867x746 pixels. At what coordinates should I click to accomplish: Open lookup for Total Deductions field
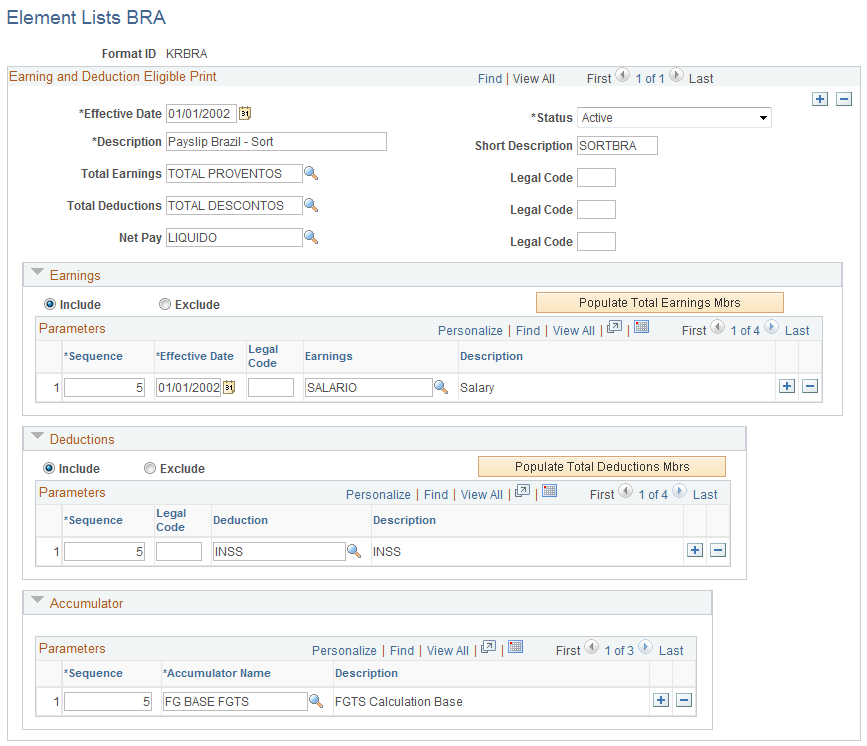tap(311, 205)
